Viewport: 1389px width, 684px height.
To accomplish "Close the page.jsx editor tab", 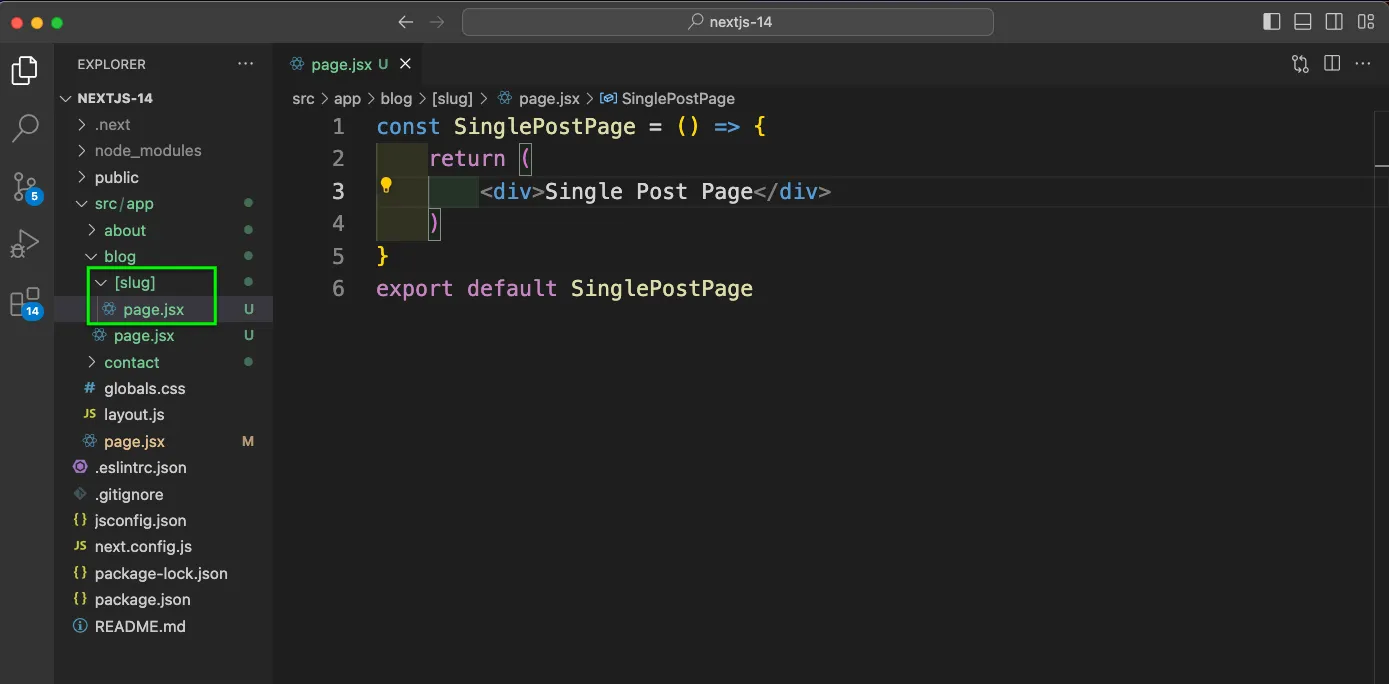I will pyautogui.click(x=405, y=64).
